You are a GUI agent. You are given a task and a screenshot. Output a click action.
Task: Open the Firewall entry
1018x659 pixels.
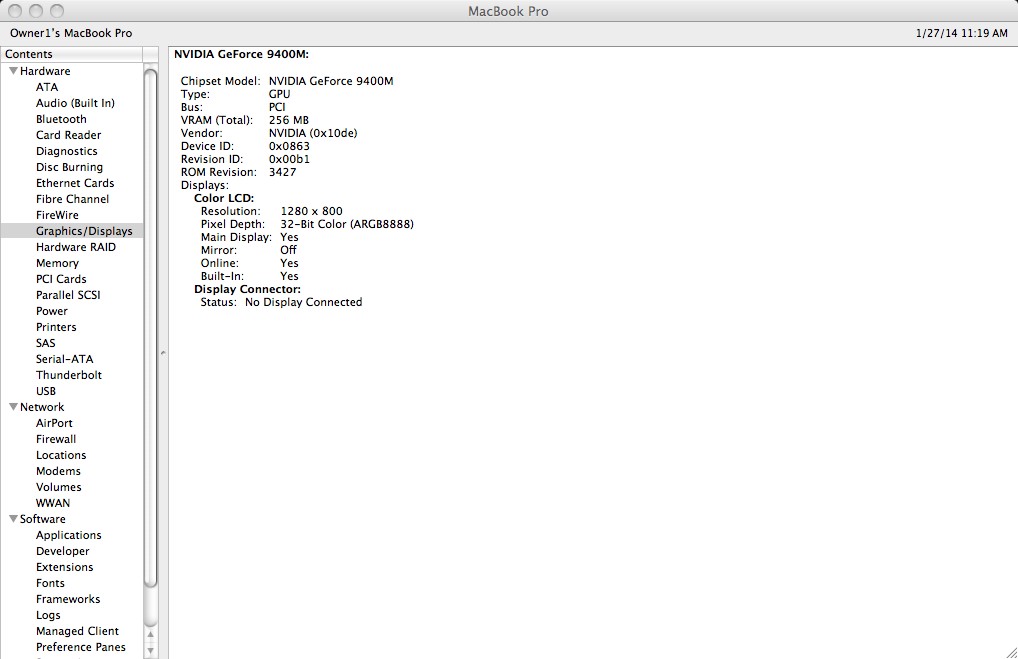pos(56,439)
